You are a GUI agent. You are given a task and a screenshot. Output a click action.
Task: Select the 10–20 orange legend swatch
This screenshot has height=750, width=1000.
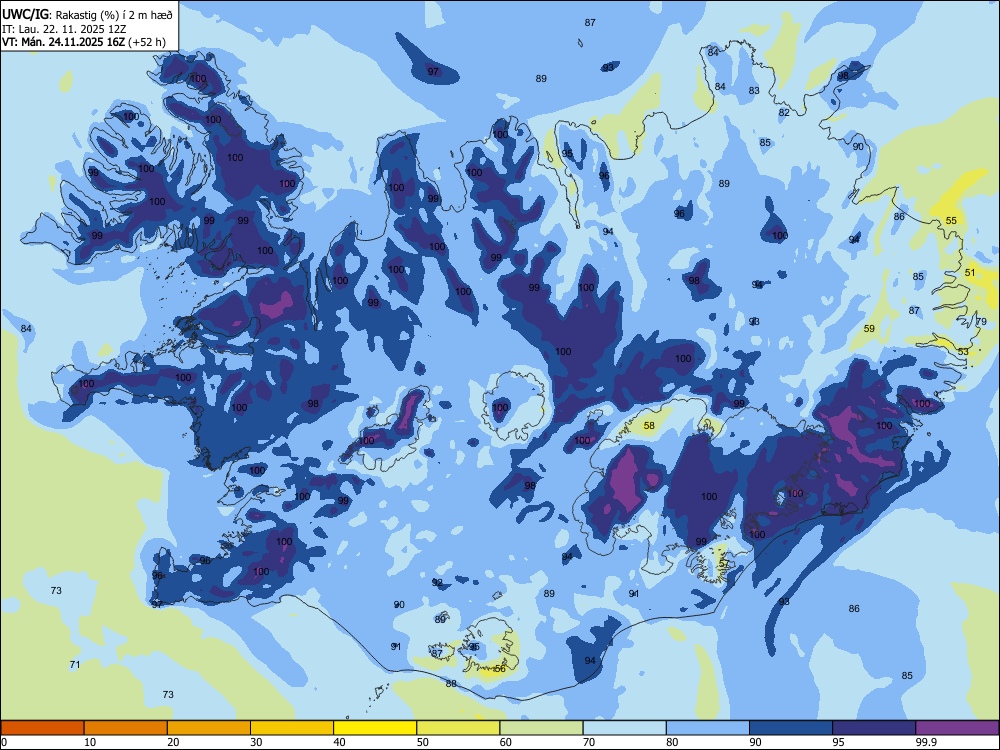click(126, 728)
